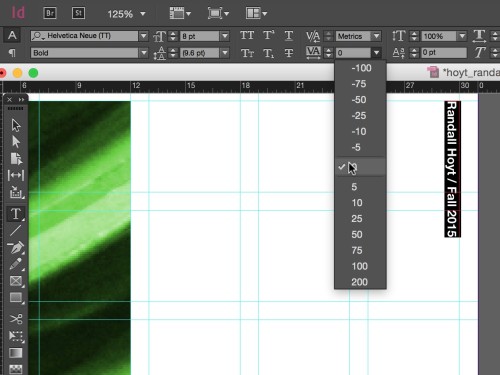Open the Screen Mode menu icon
Screen dimensions: 500x375
(218, 14)
